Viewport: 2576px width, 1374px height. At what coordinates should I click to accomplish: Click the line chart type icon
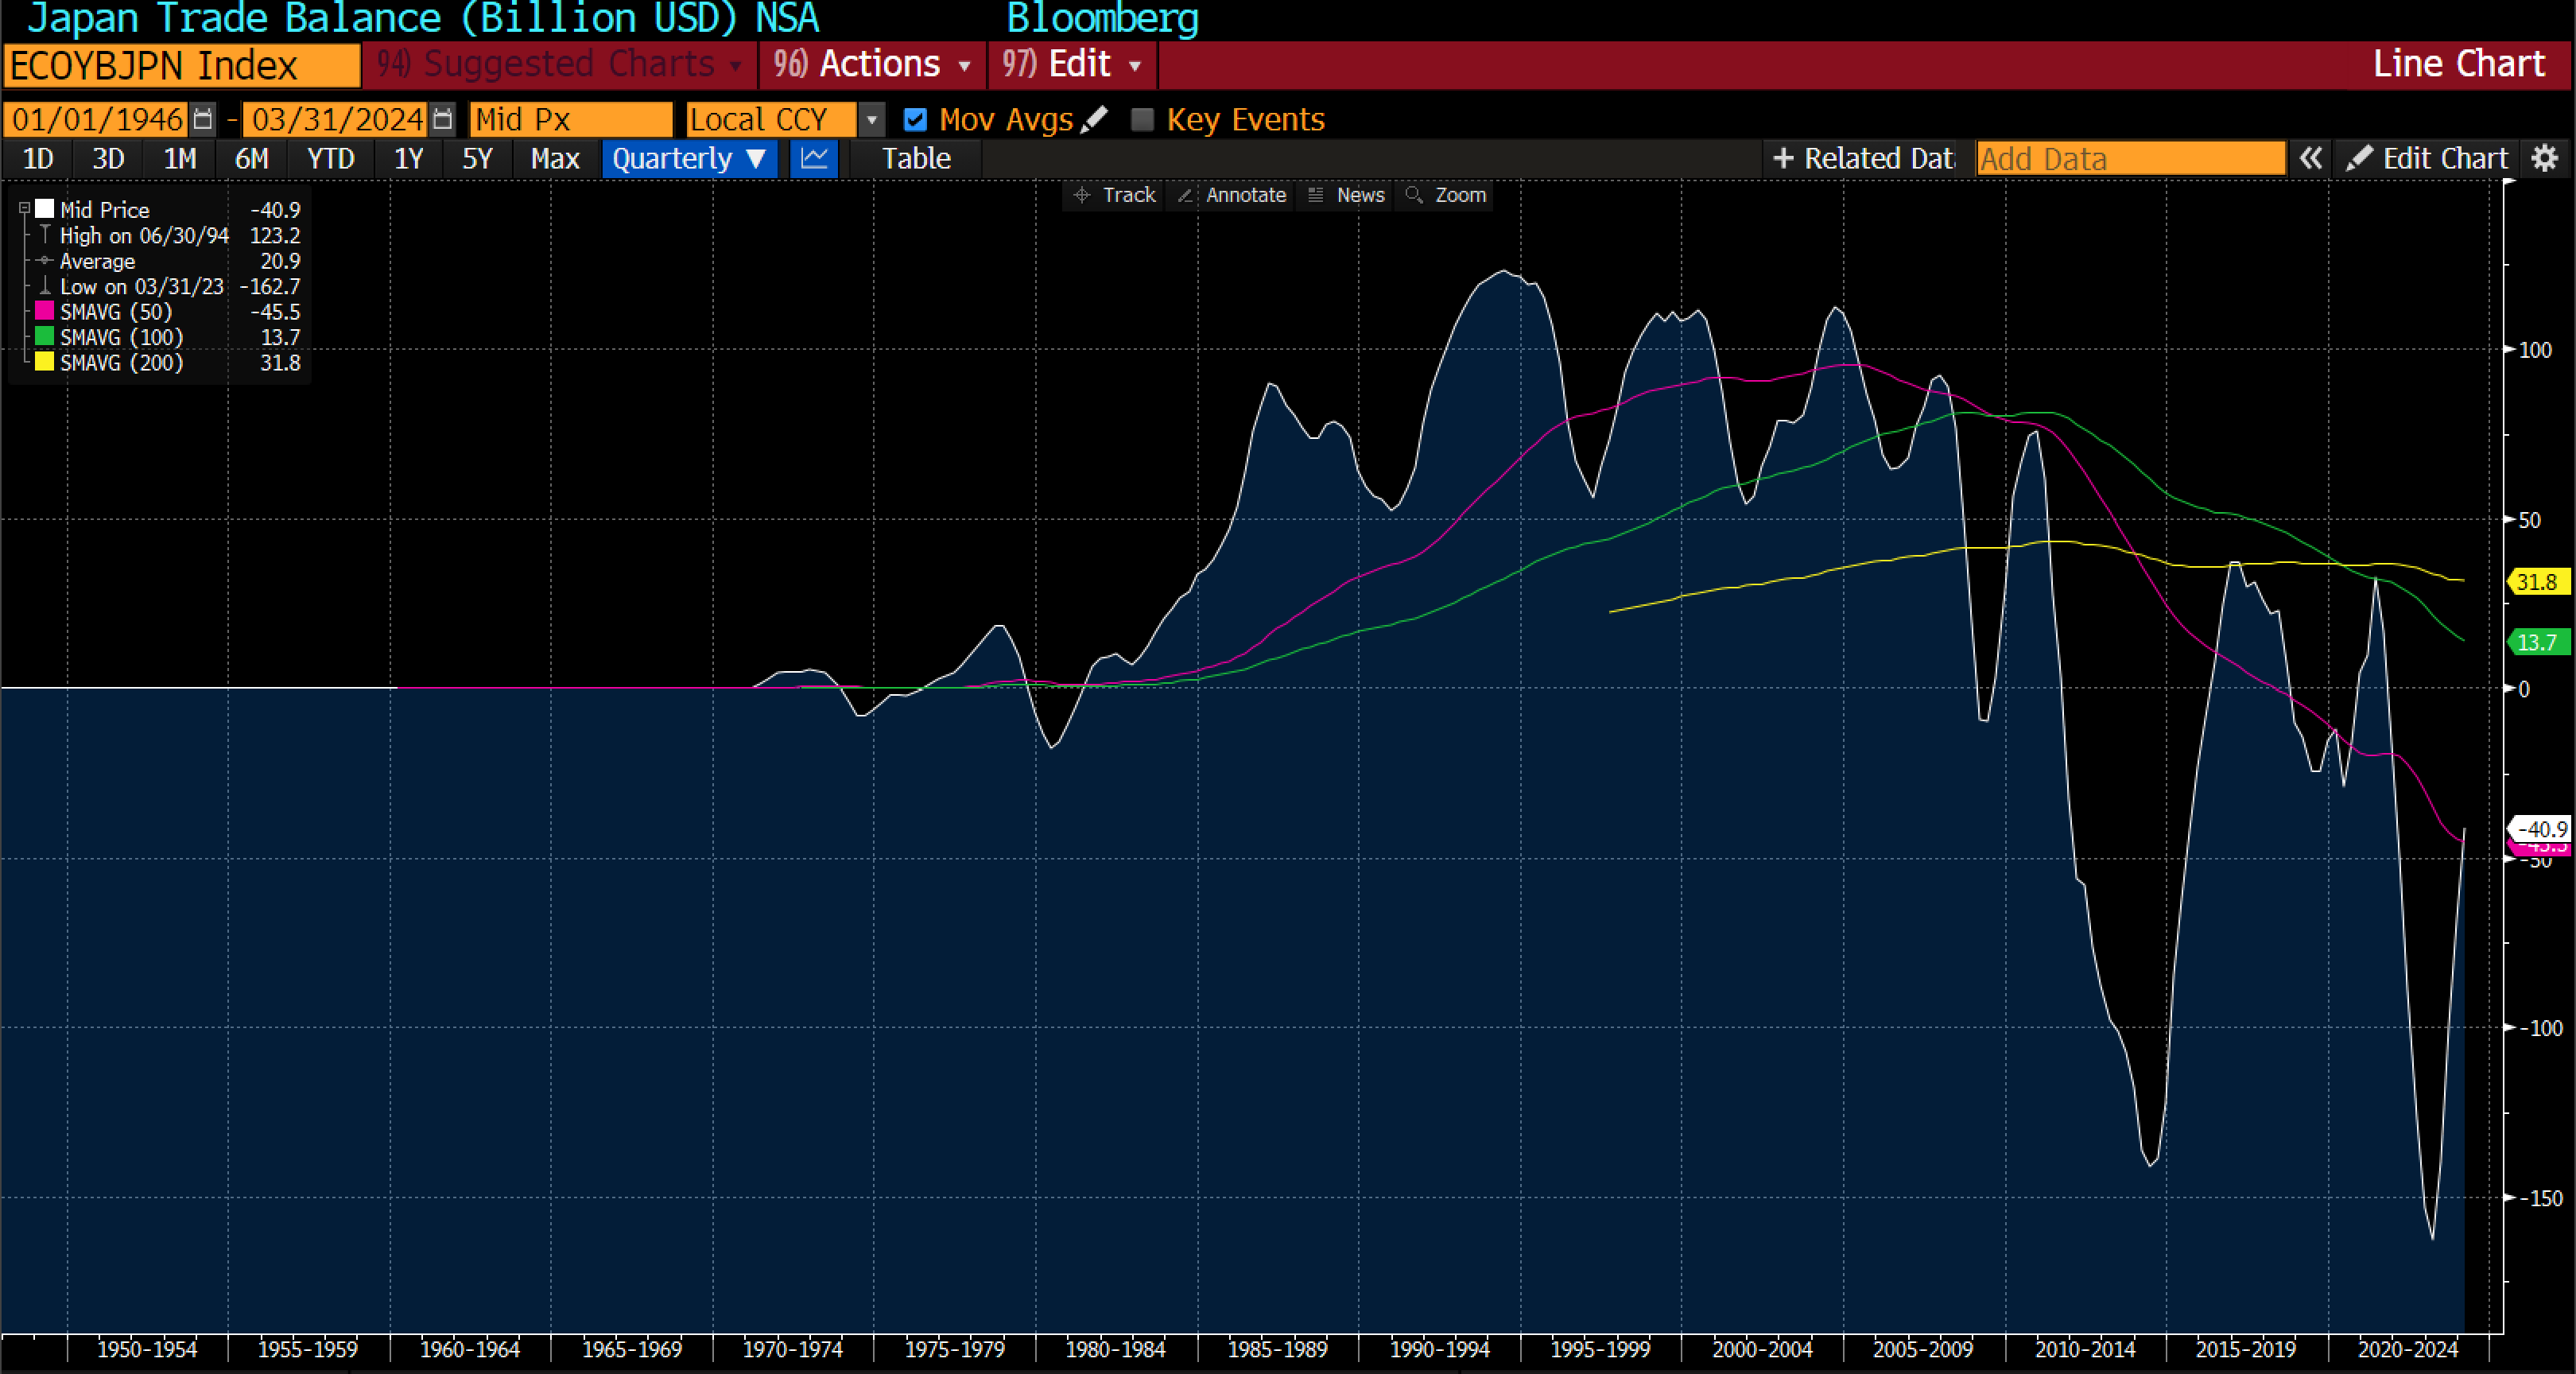(814, 159)
